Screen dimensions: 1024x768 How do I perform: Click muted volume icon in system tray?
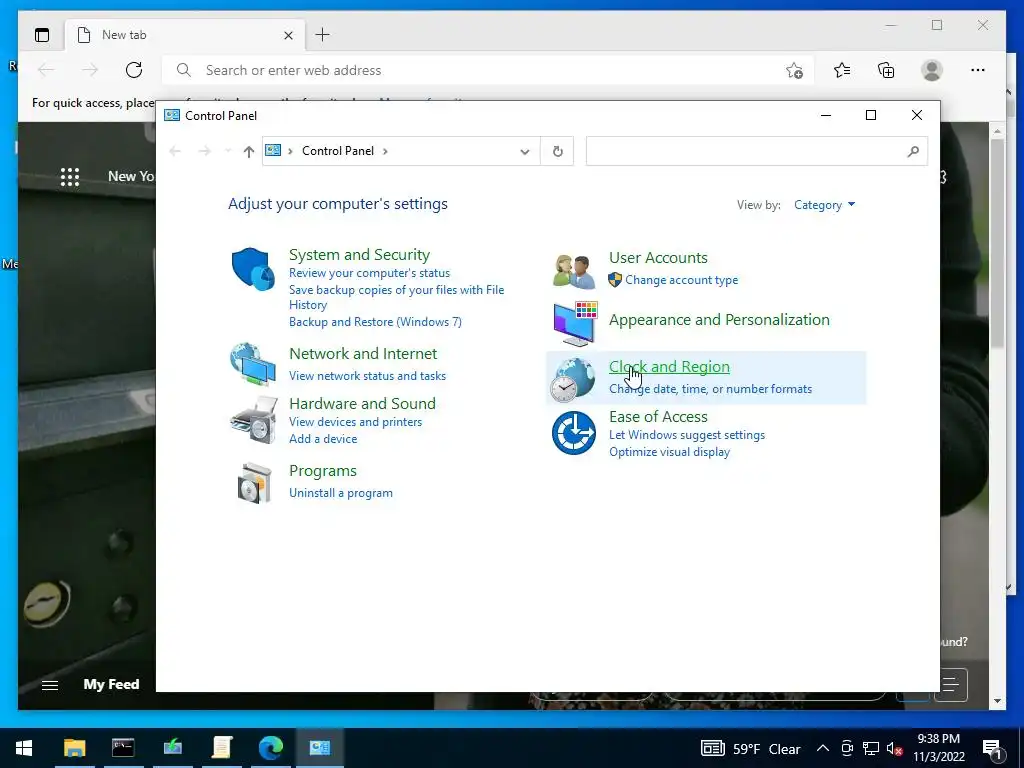pos(895,748)
